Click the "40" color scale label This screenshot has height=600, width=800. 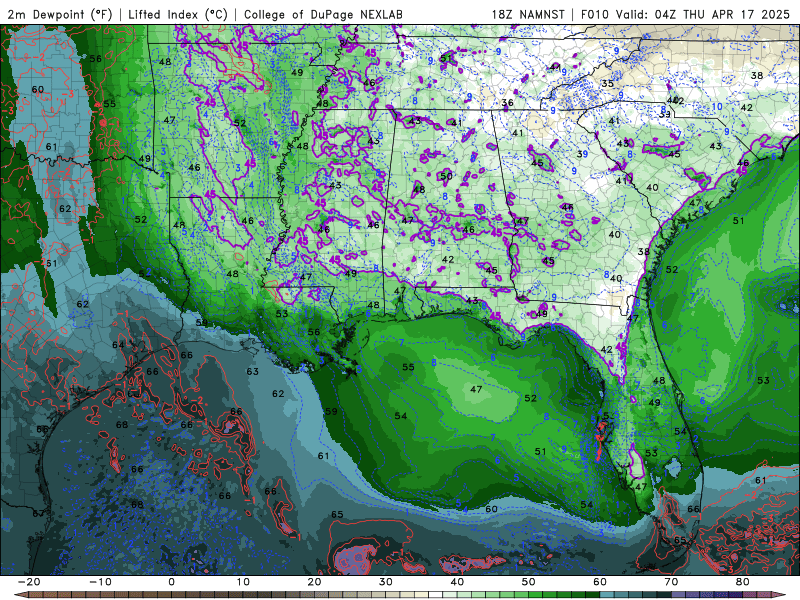pos(457,582)
